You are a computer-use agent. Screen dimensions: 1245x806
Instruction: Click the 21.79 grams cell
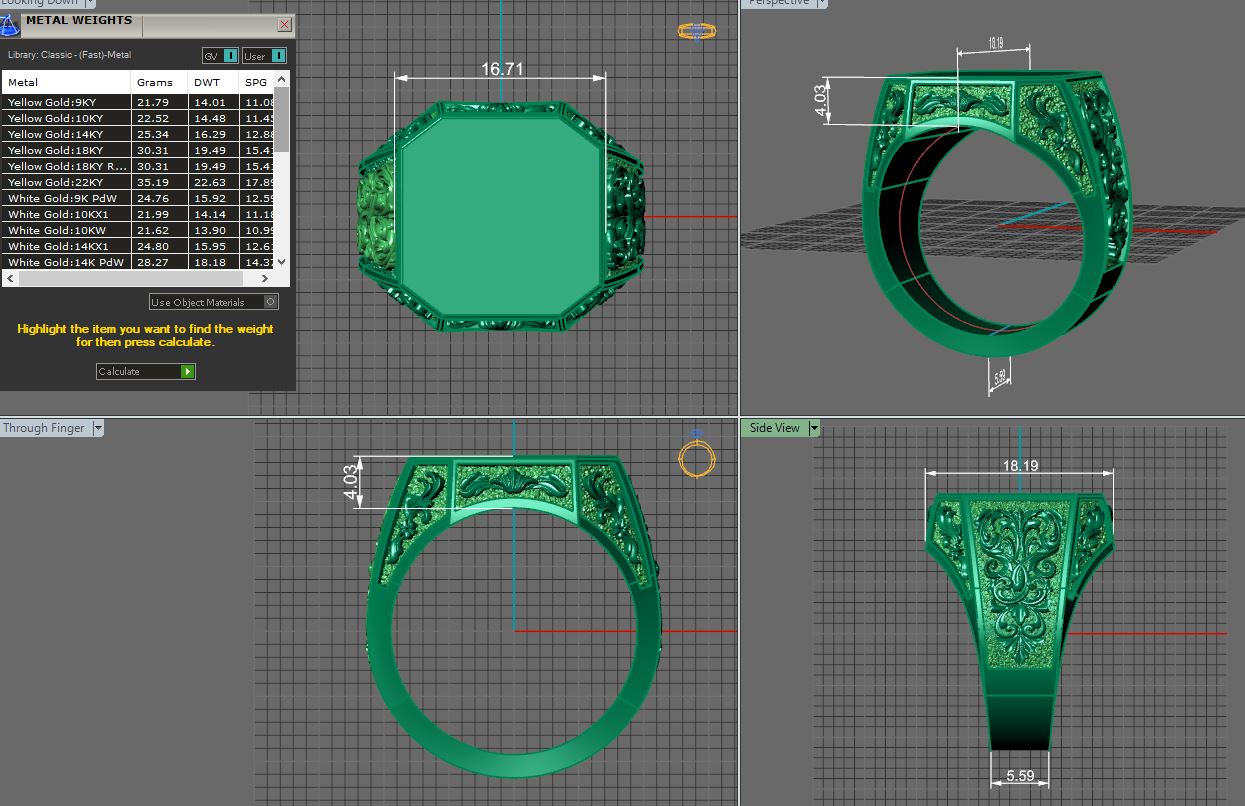point(160,102)
